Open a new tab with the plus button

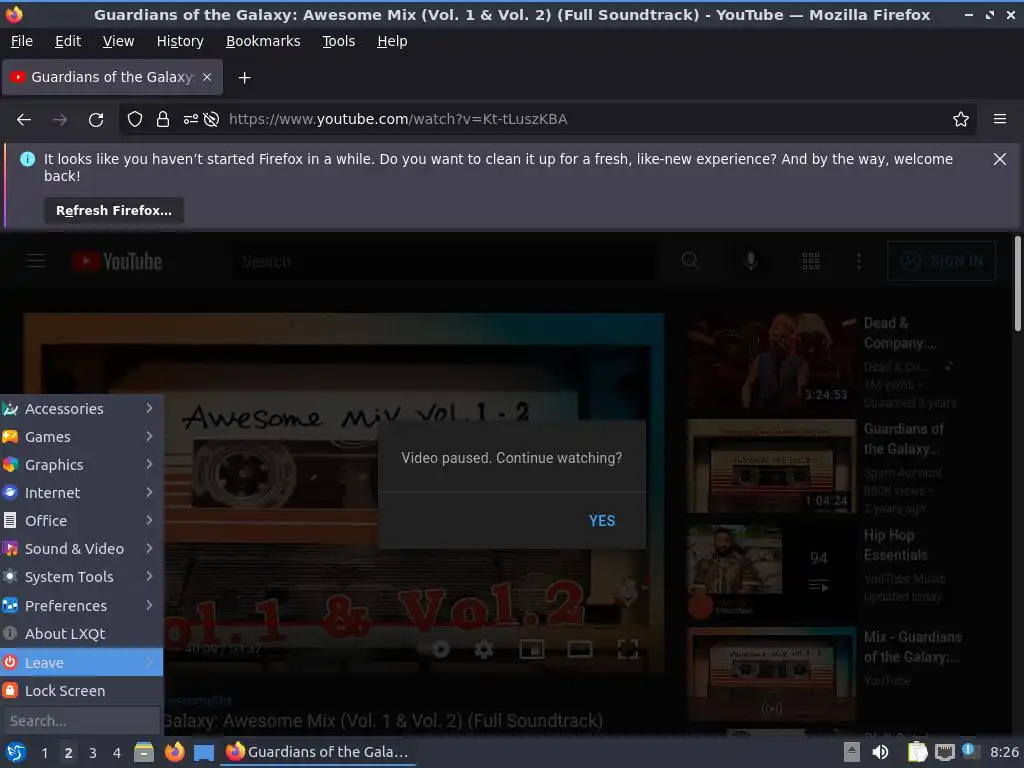pyautogui.click(x=244, y=78)
